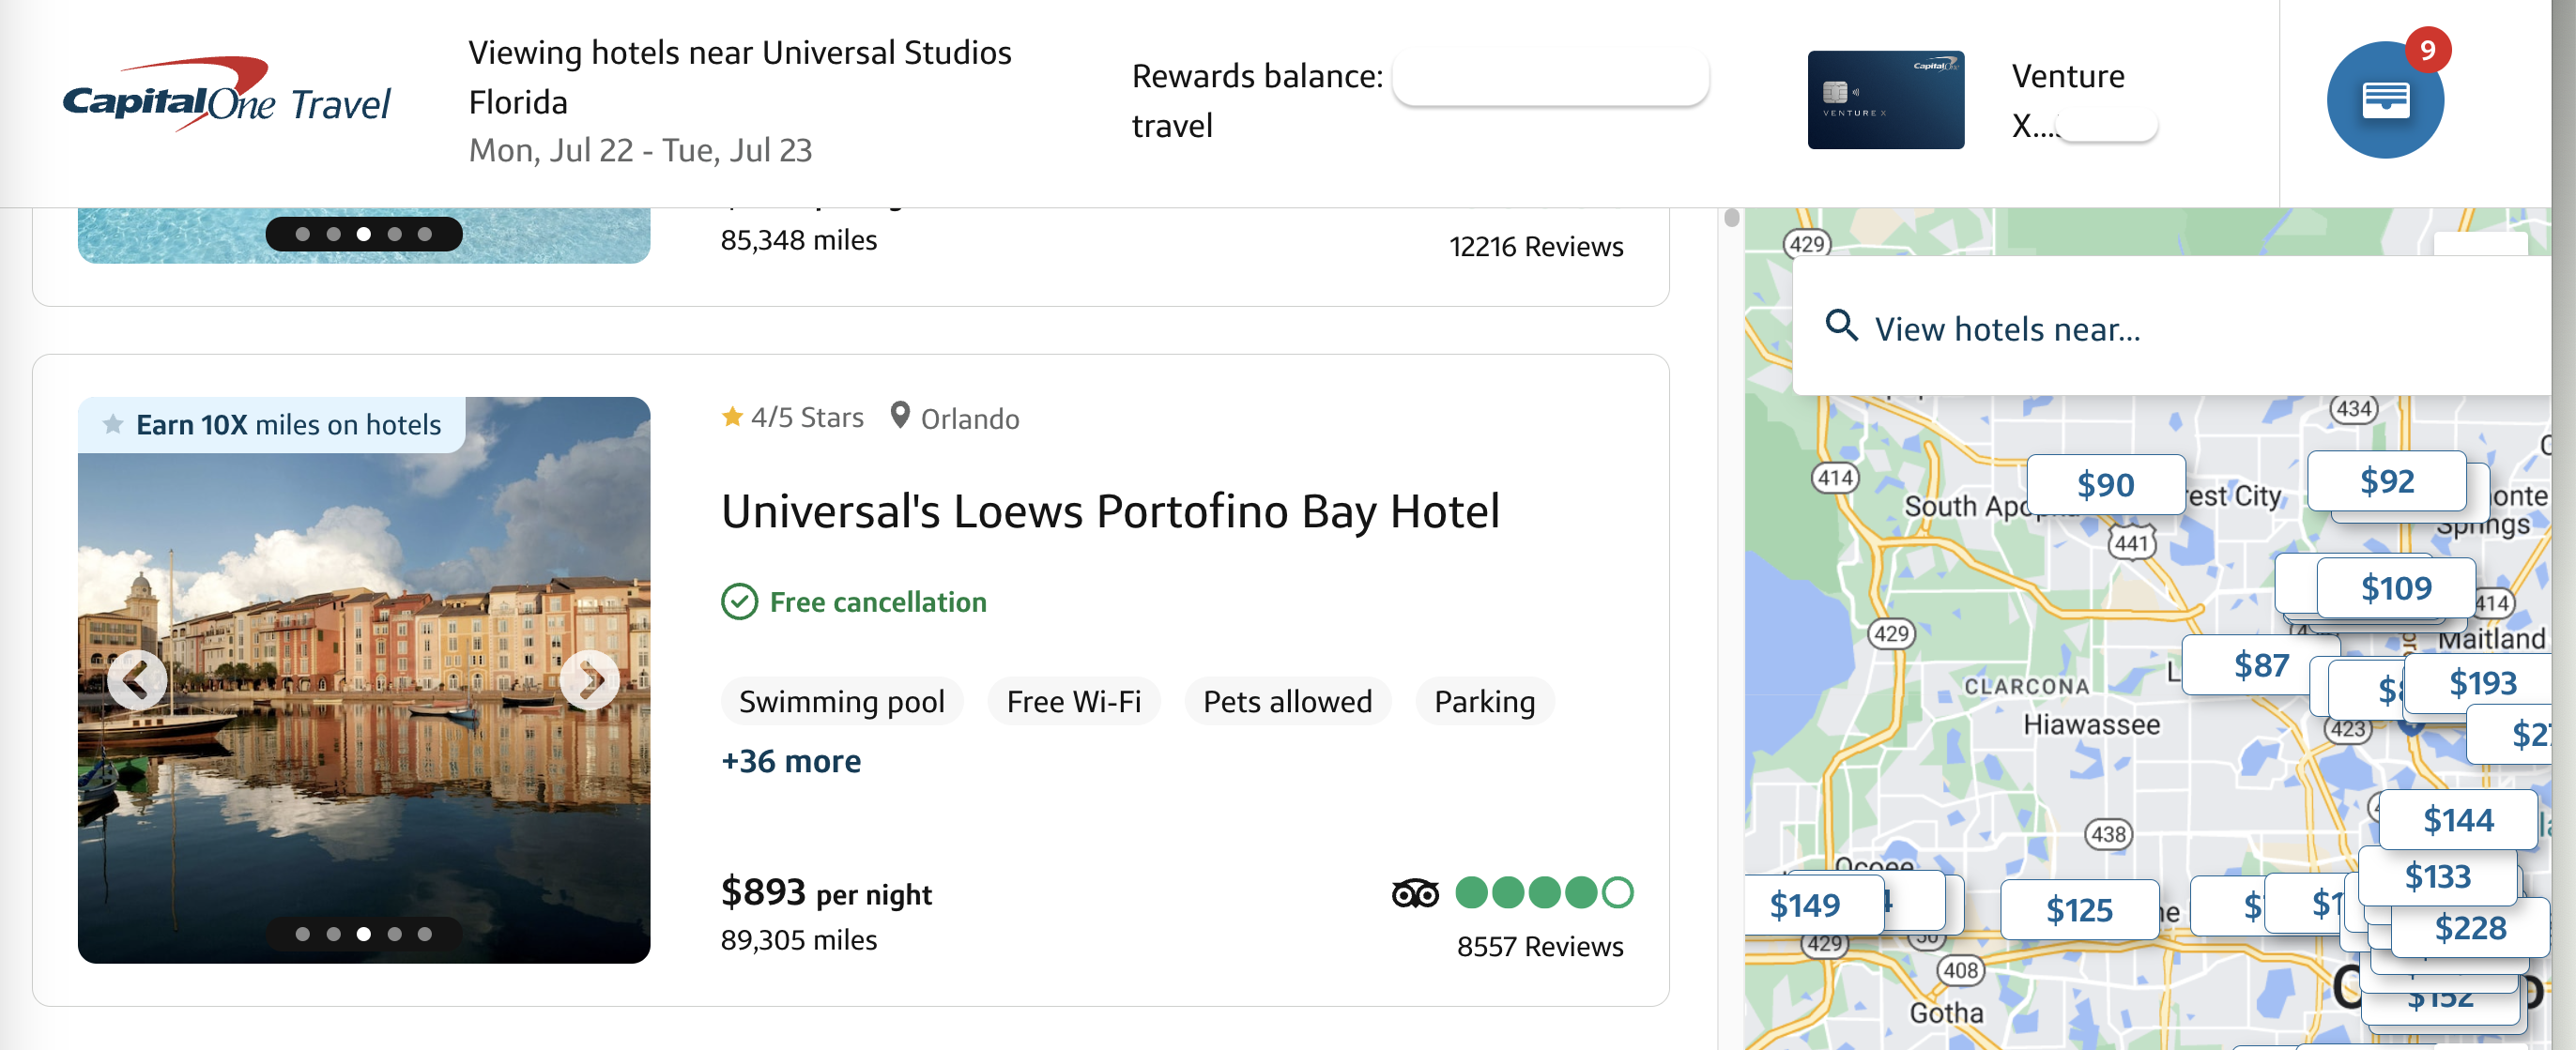Click the Tripadvisor owl icon for Portofino
This screenshot has height=1050, width=2576.
click(1415, 893)
